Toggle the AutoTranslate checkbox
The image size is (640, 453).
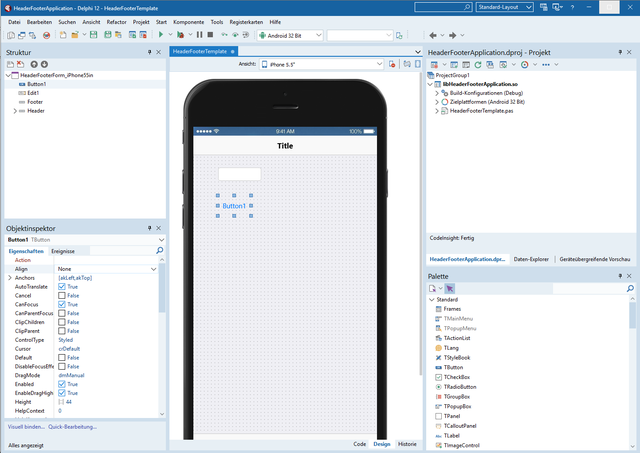coord(62,287)
